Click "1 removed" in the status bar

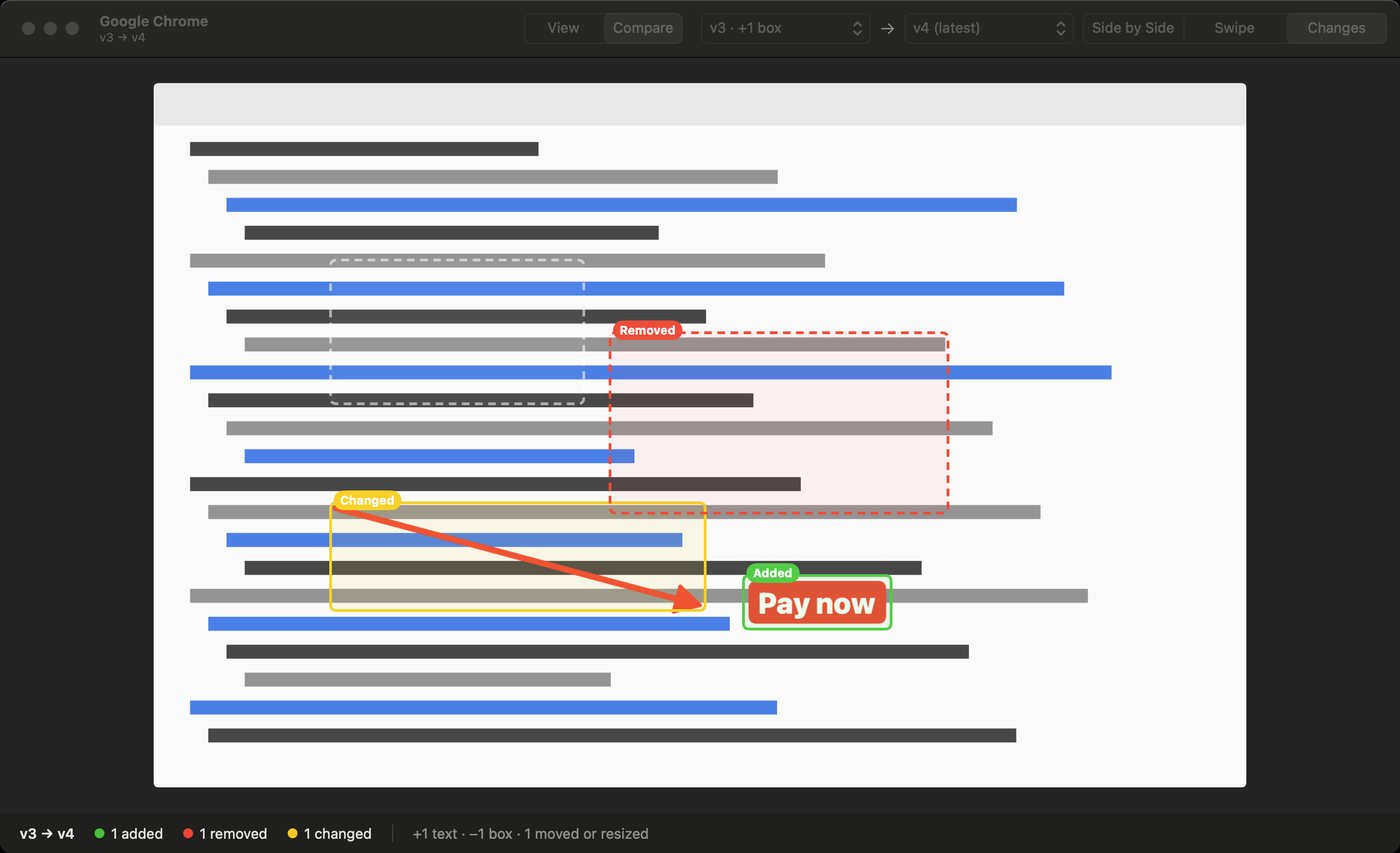pos(225,833)
